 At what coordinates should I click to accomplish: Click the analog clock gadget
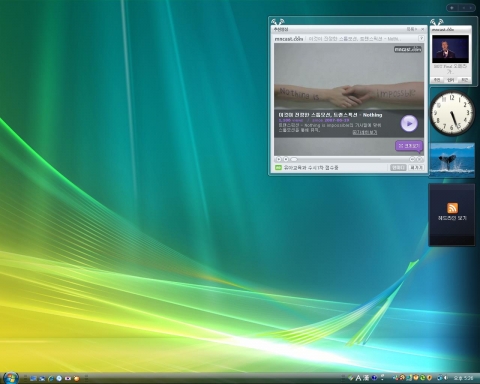point(452,112)
